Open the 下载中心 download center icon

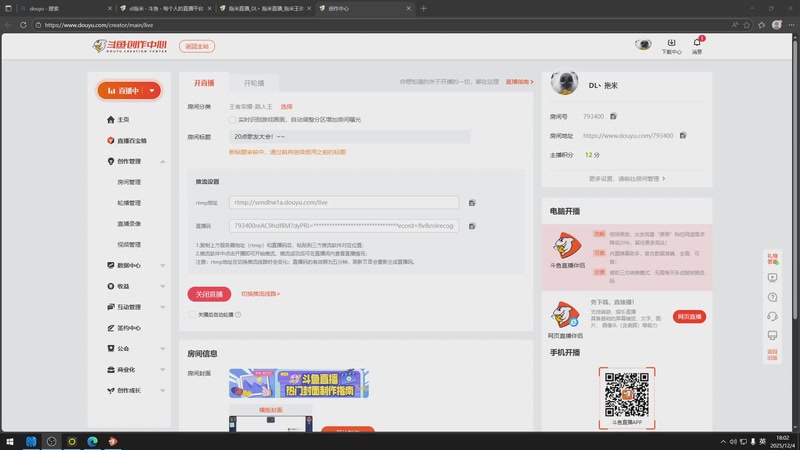(x=671, y=46)
